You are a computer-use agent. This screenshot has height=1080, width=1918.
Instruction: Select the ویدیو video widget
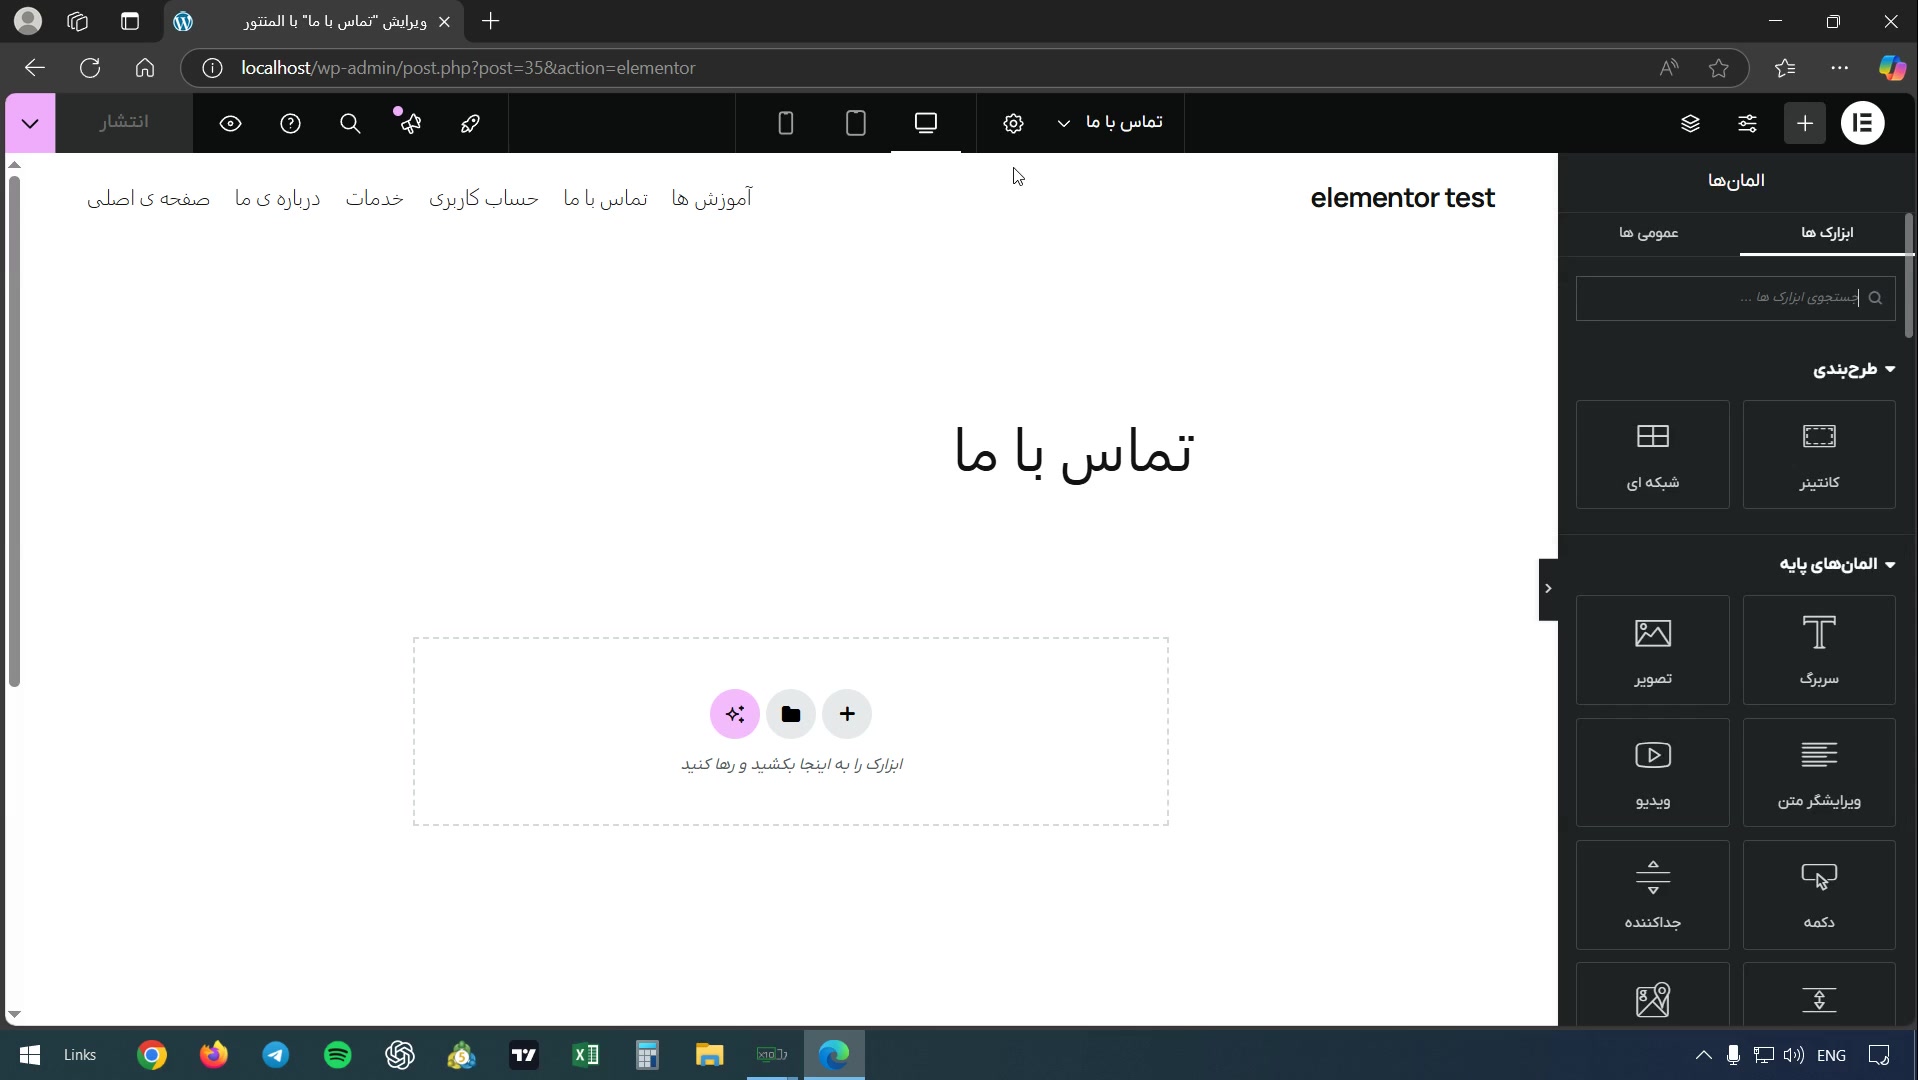click(1653, 772)
